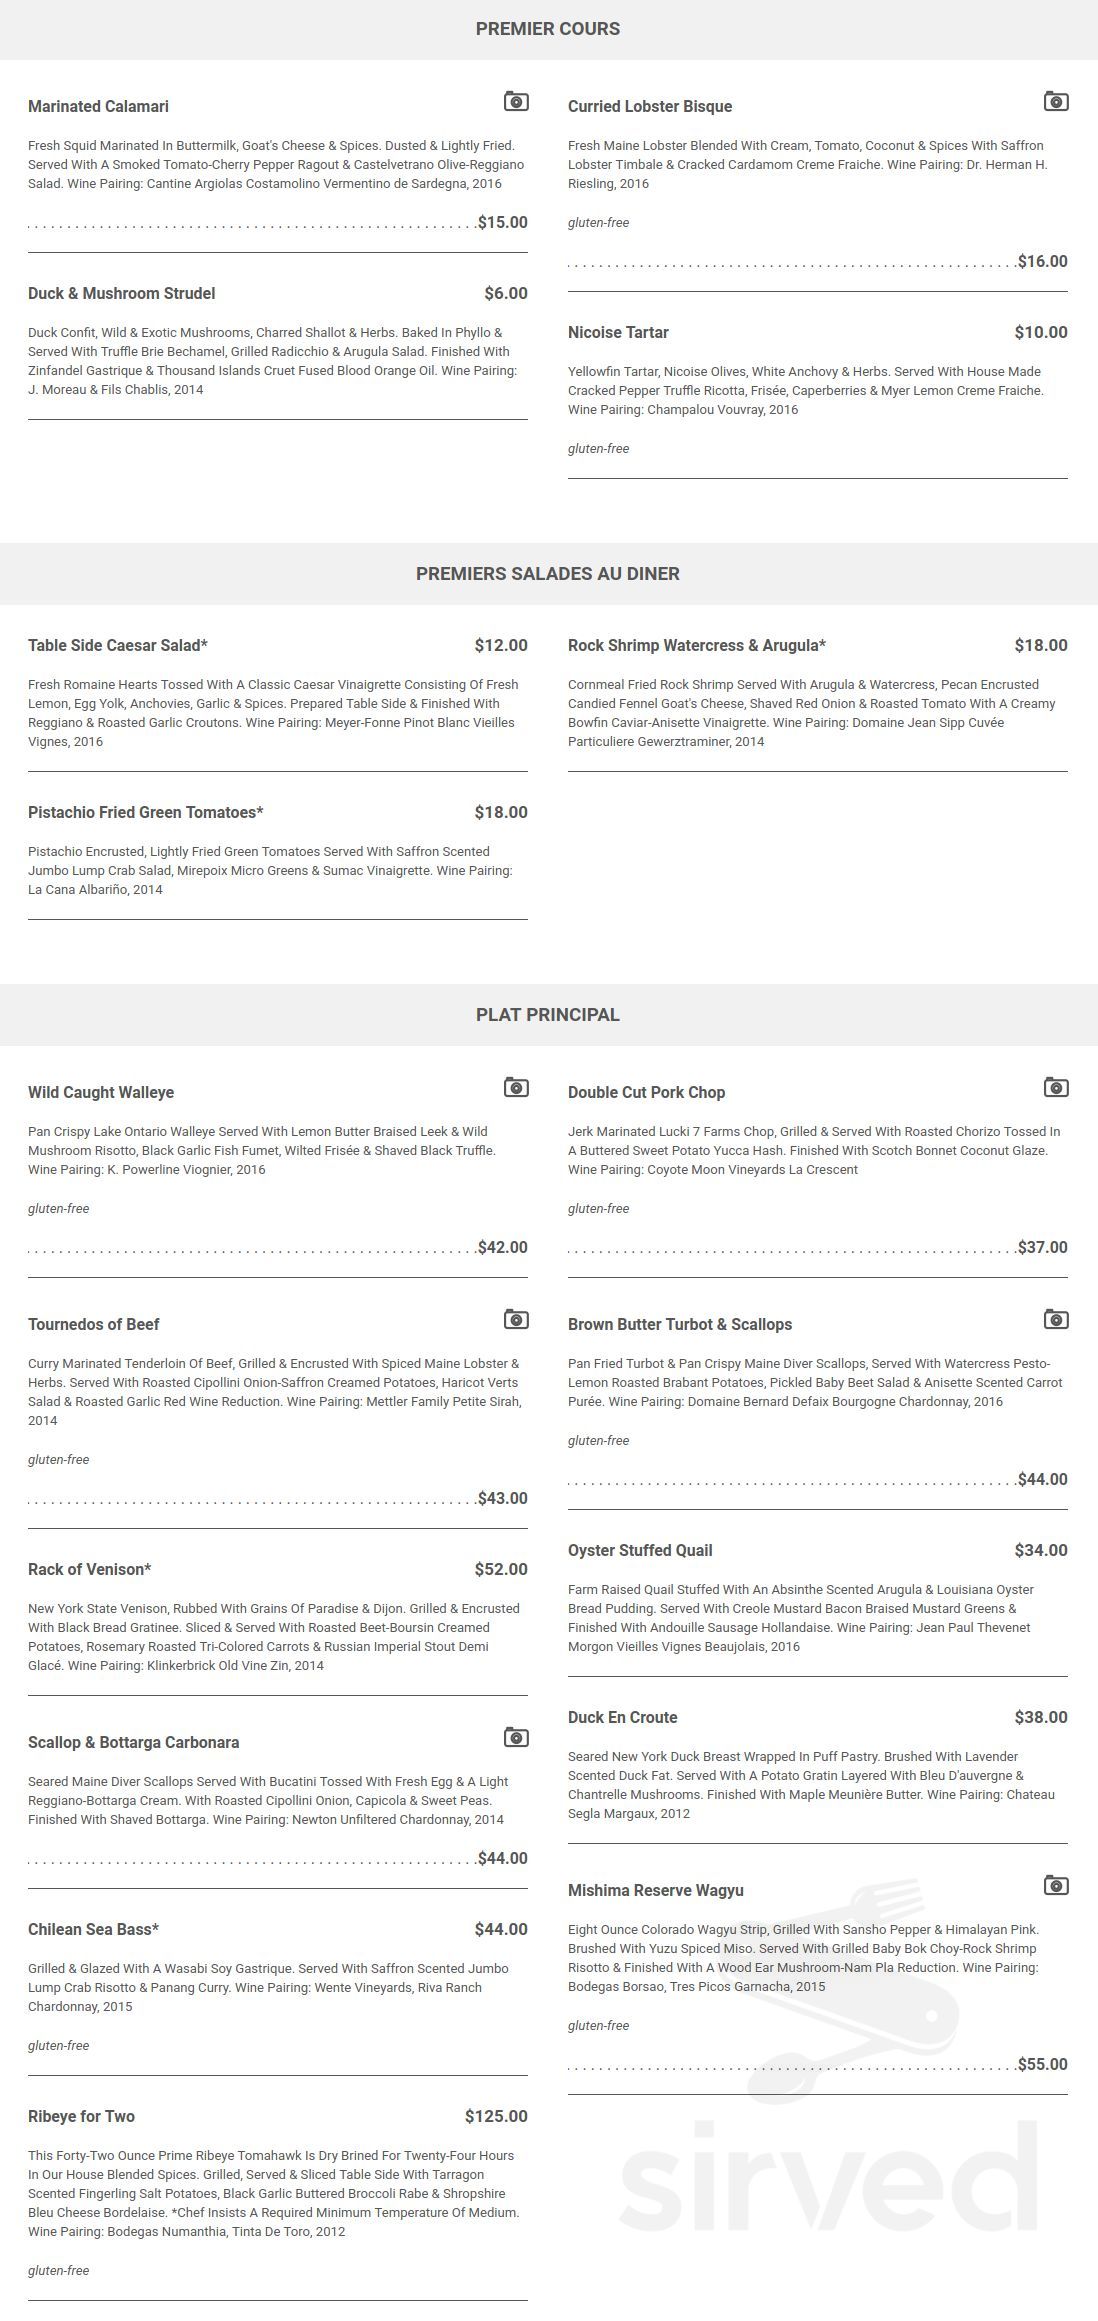Click the Brown Butter Turbot & Scallops camera icon
The image size is (1098, 2321).
click(1055, 1319)
